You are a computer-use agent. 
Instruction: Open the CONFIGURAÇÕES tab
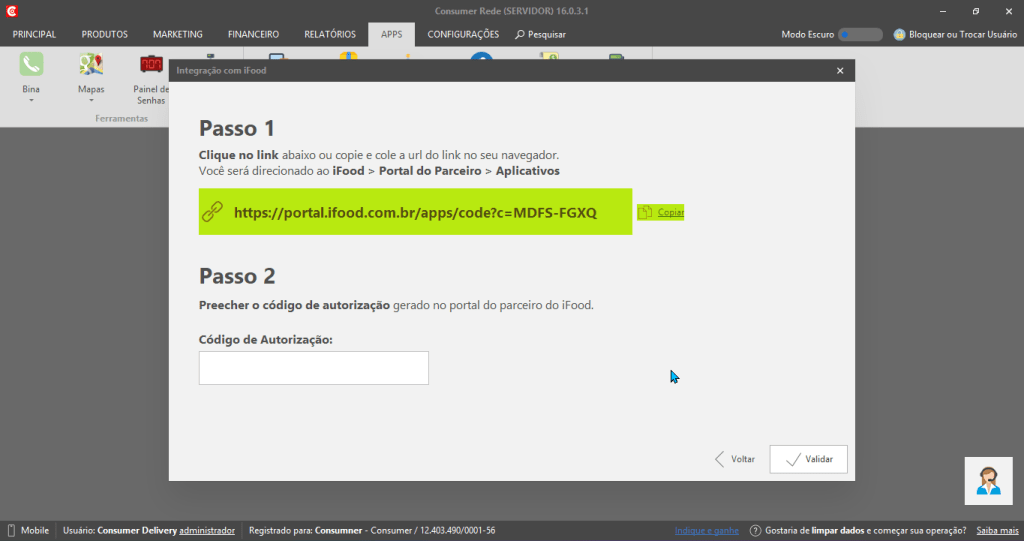[x=463, y=34]
